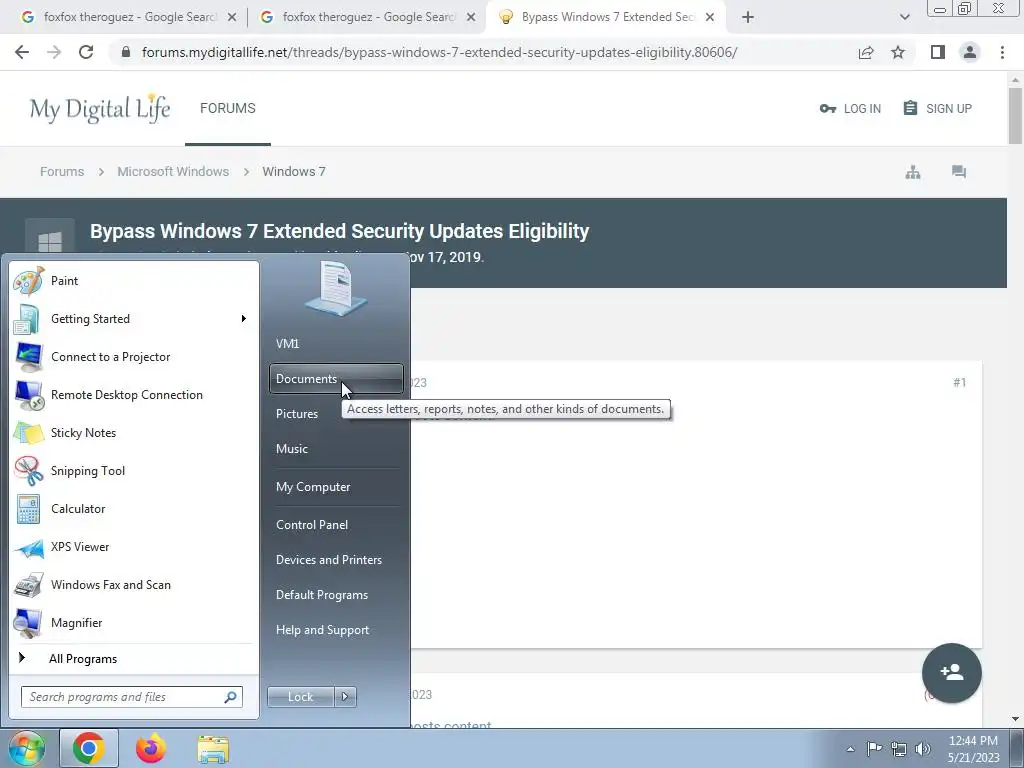Click the forum sitemap tree icon
Image resolution: width=1024 pixels, height=768 pixels.
[913, 172]
